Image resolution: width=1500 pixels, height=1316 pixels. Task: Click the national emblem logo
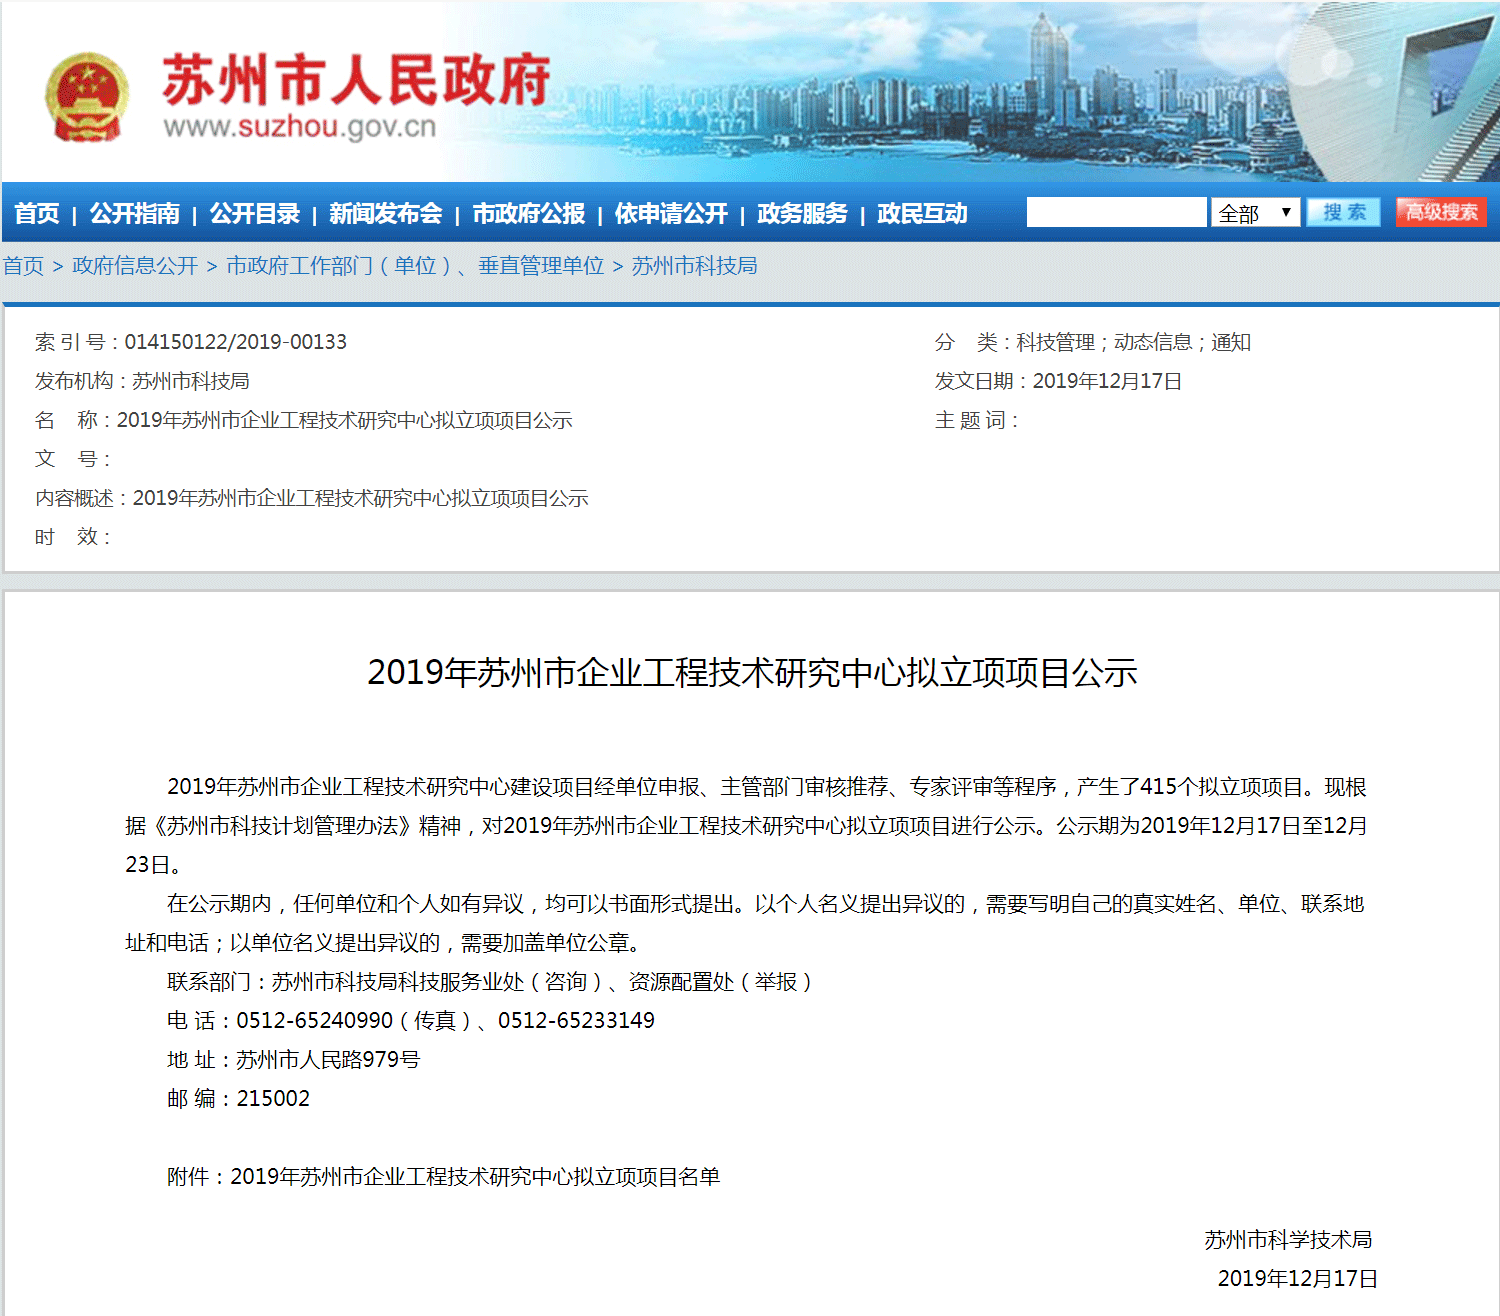[x=87, y=97]
